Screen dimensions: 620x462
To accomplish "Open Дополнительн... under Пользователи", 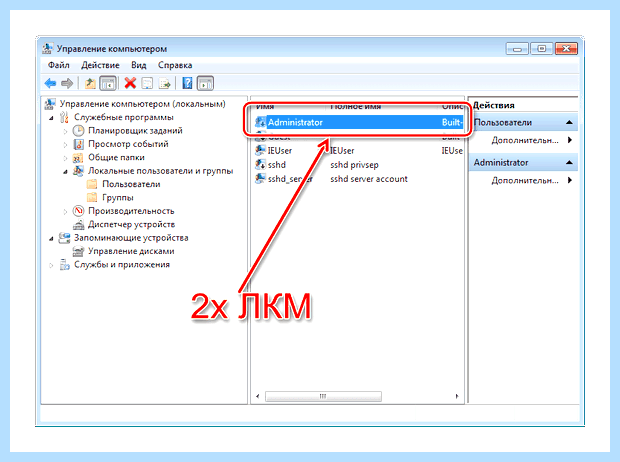I will point(525,140).
